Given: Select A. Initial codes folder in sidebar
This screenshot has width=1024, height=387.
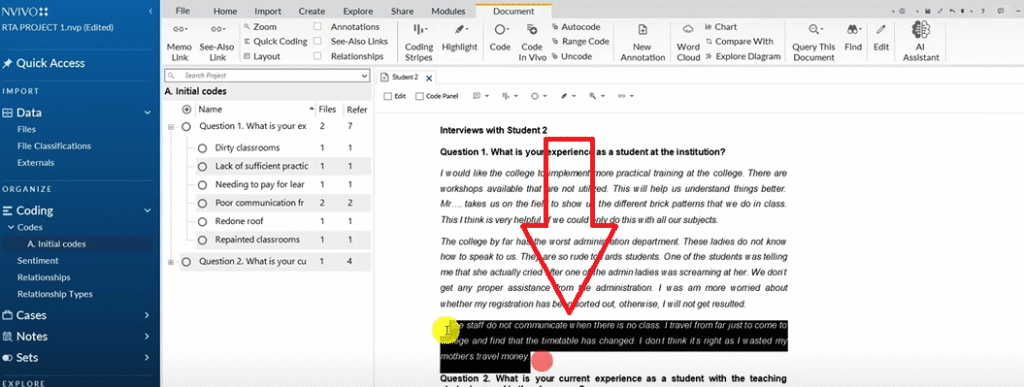Looking at the screenshot, I should 57,244.
